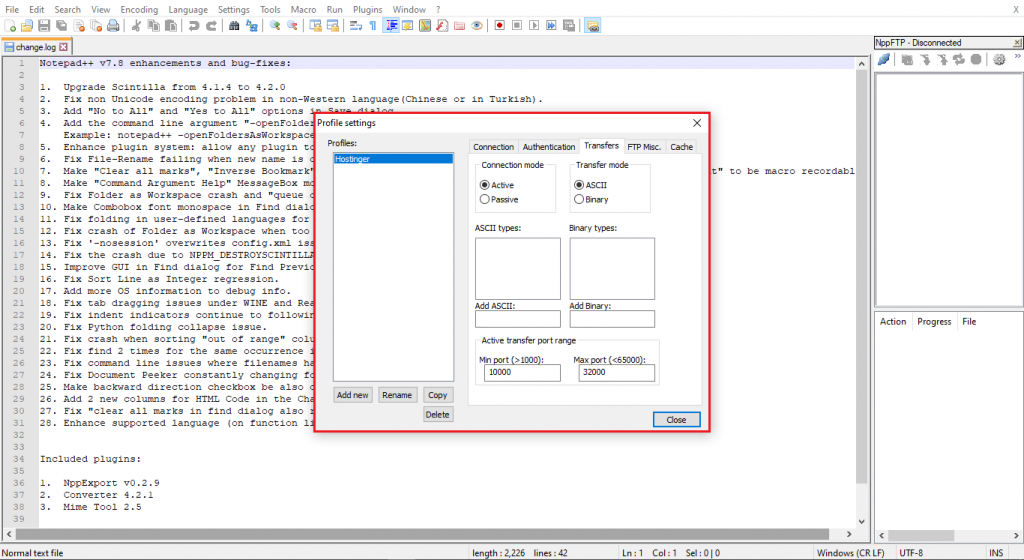
Task: Click the Min port field showing 10000
Action: (522, 373)
